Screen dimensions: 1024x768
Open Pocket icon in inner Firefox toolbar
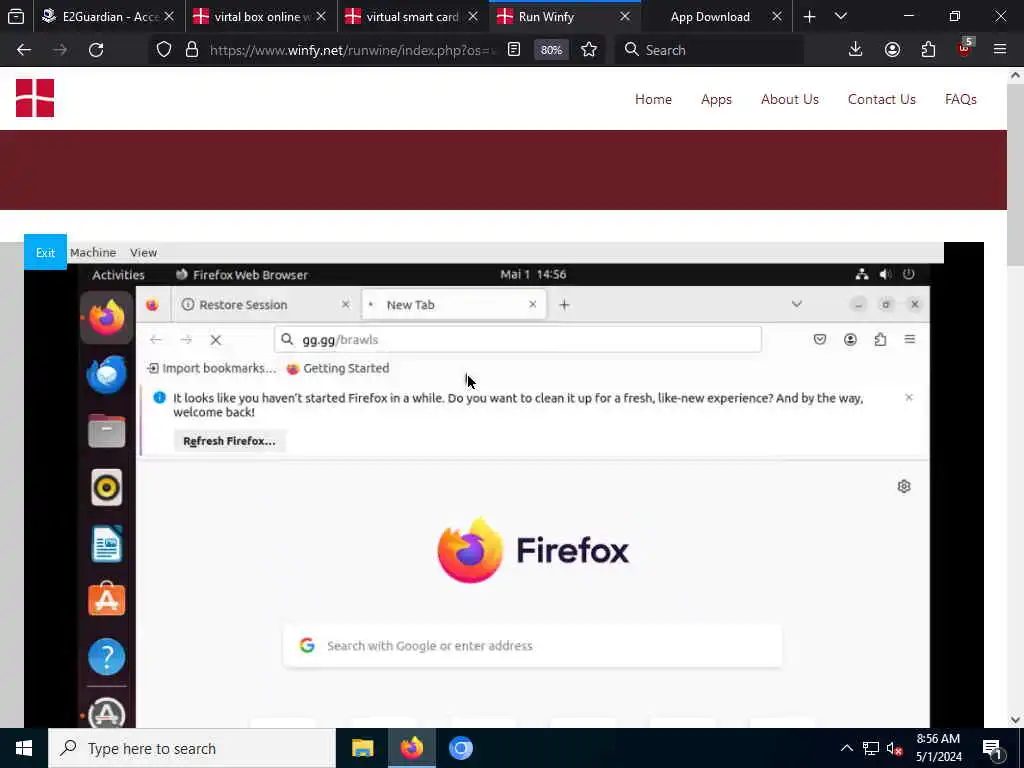click(820, 340)
